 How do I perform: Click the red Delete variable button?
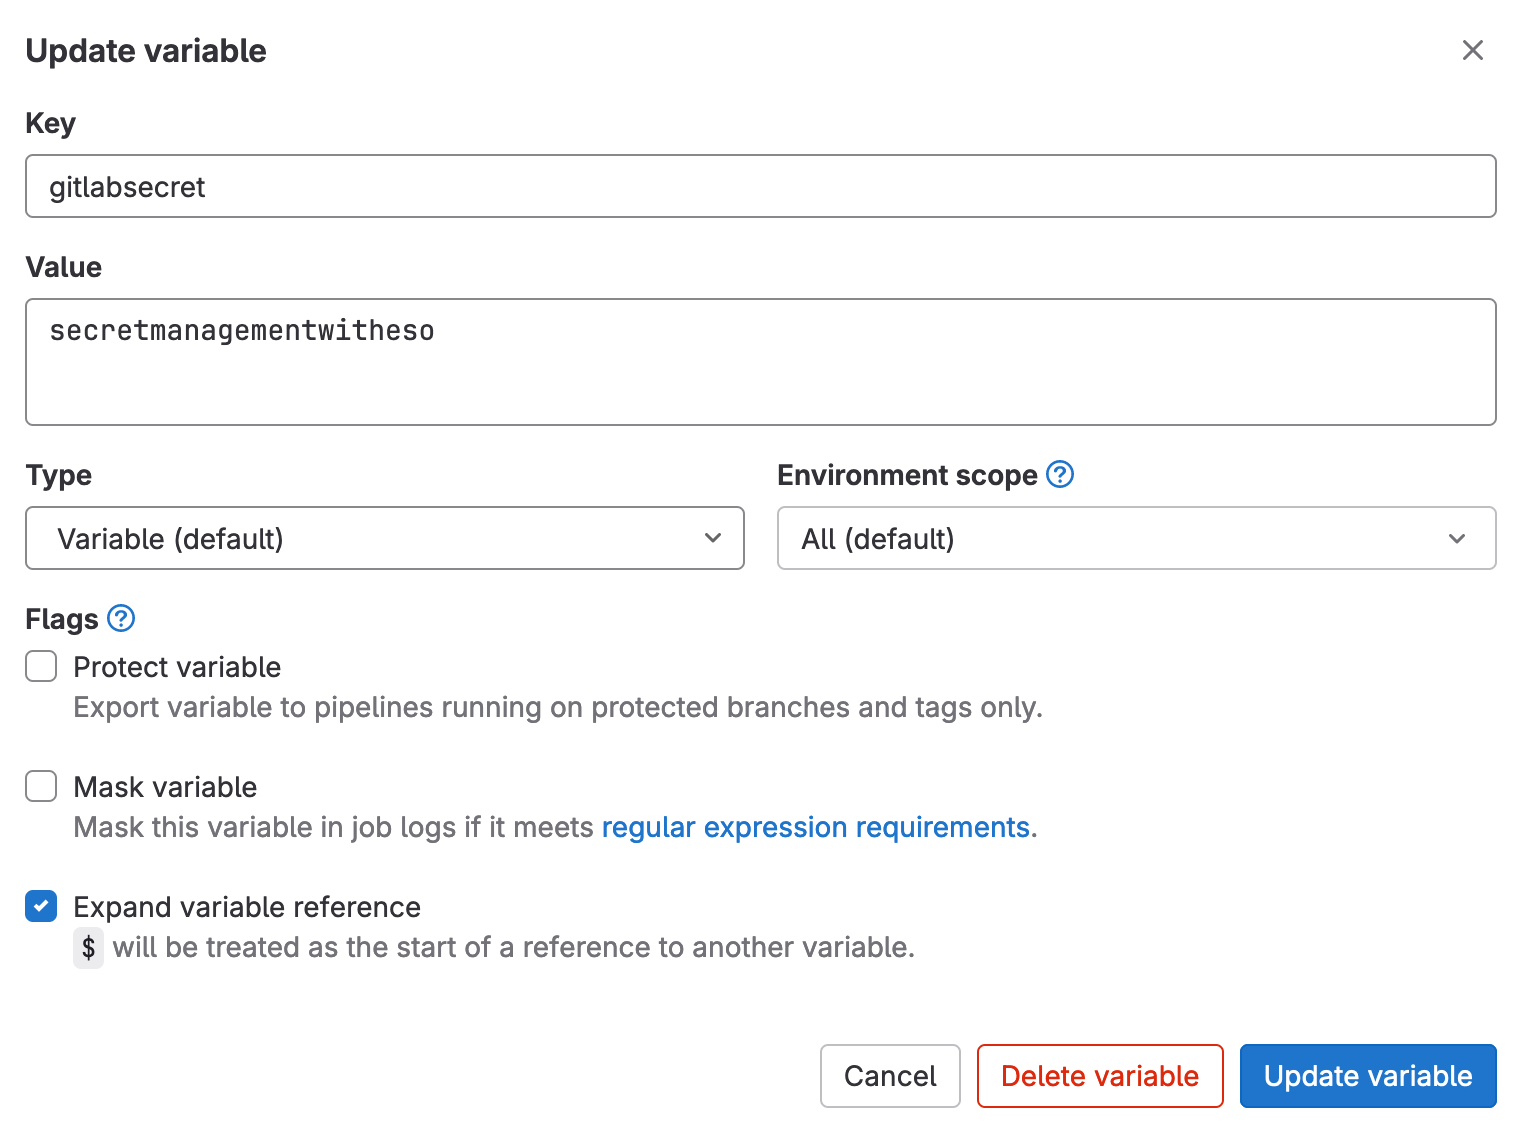click(x=1099, y=1076)
